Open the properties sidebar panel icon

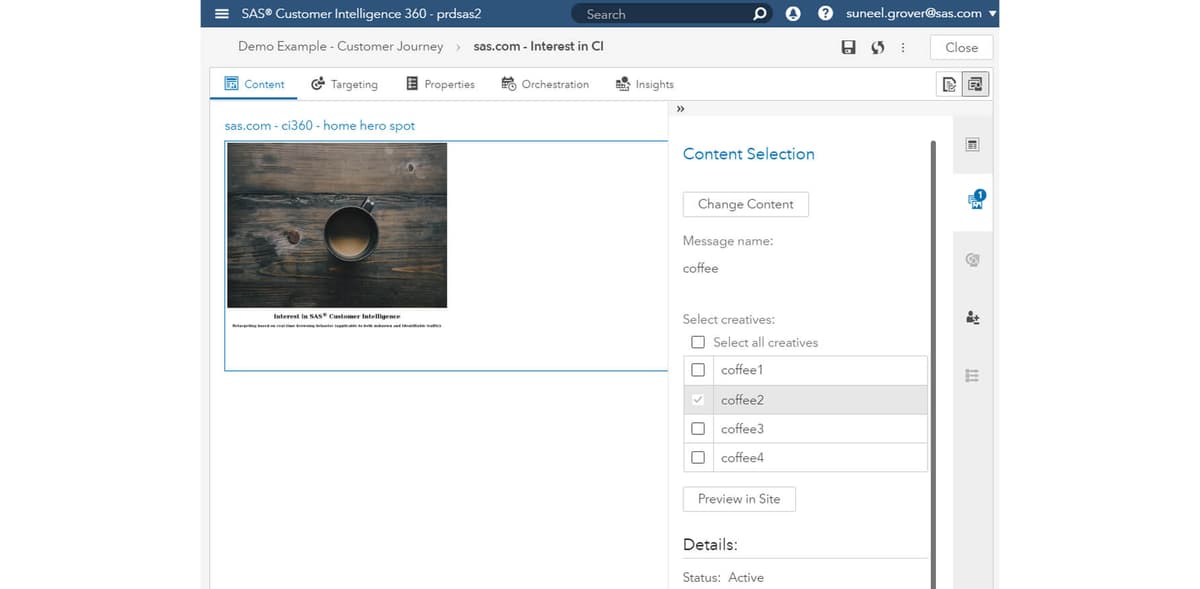973,145
